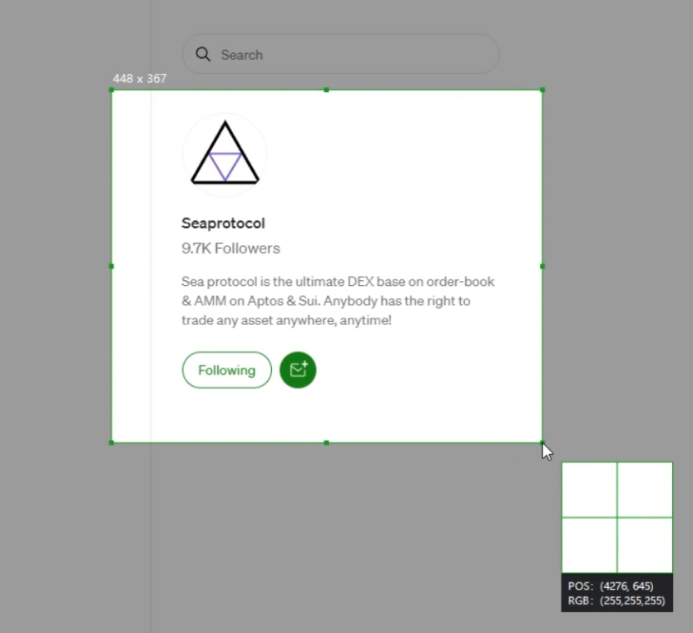This screenshot has height=633, width=693.
Task: Click the Sea protocol description text
Action: click(x=338, y=301)
